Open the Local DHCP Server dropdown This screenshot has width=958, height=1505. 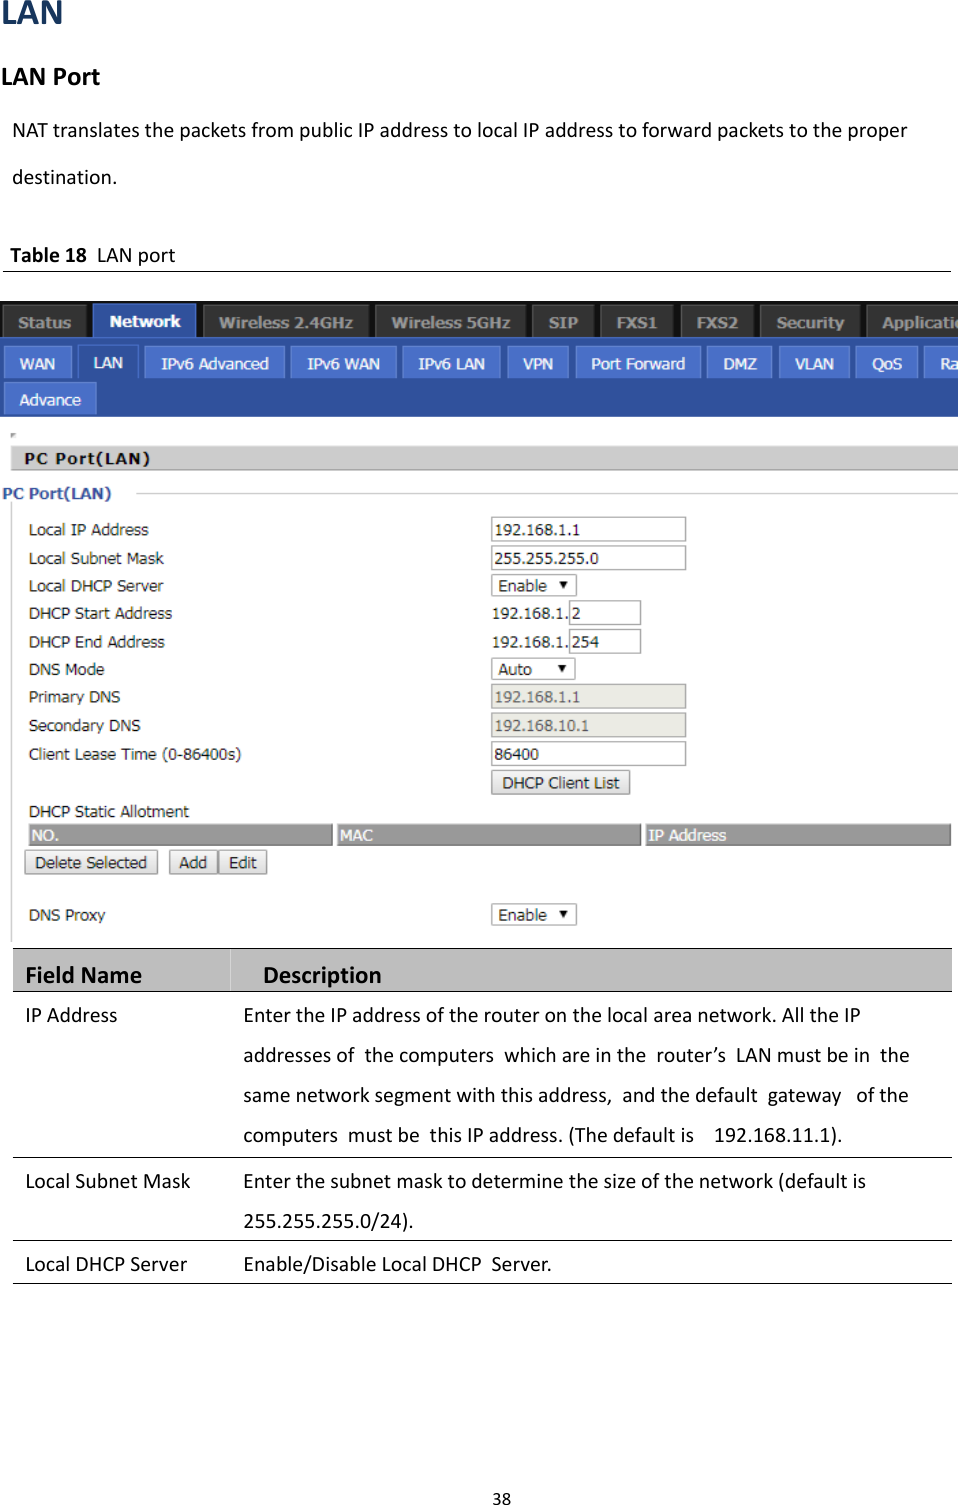coord(532,584)
